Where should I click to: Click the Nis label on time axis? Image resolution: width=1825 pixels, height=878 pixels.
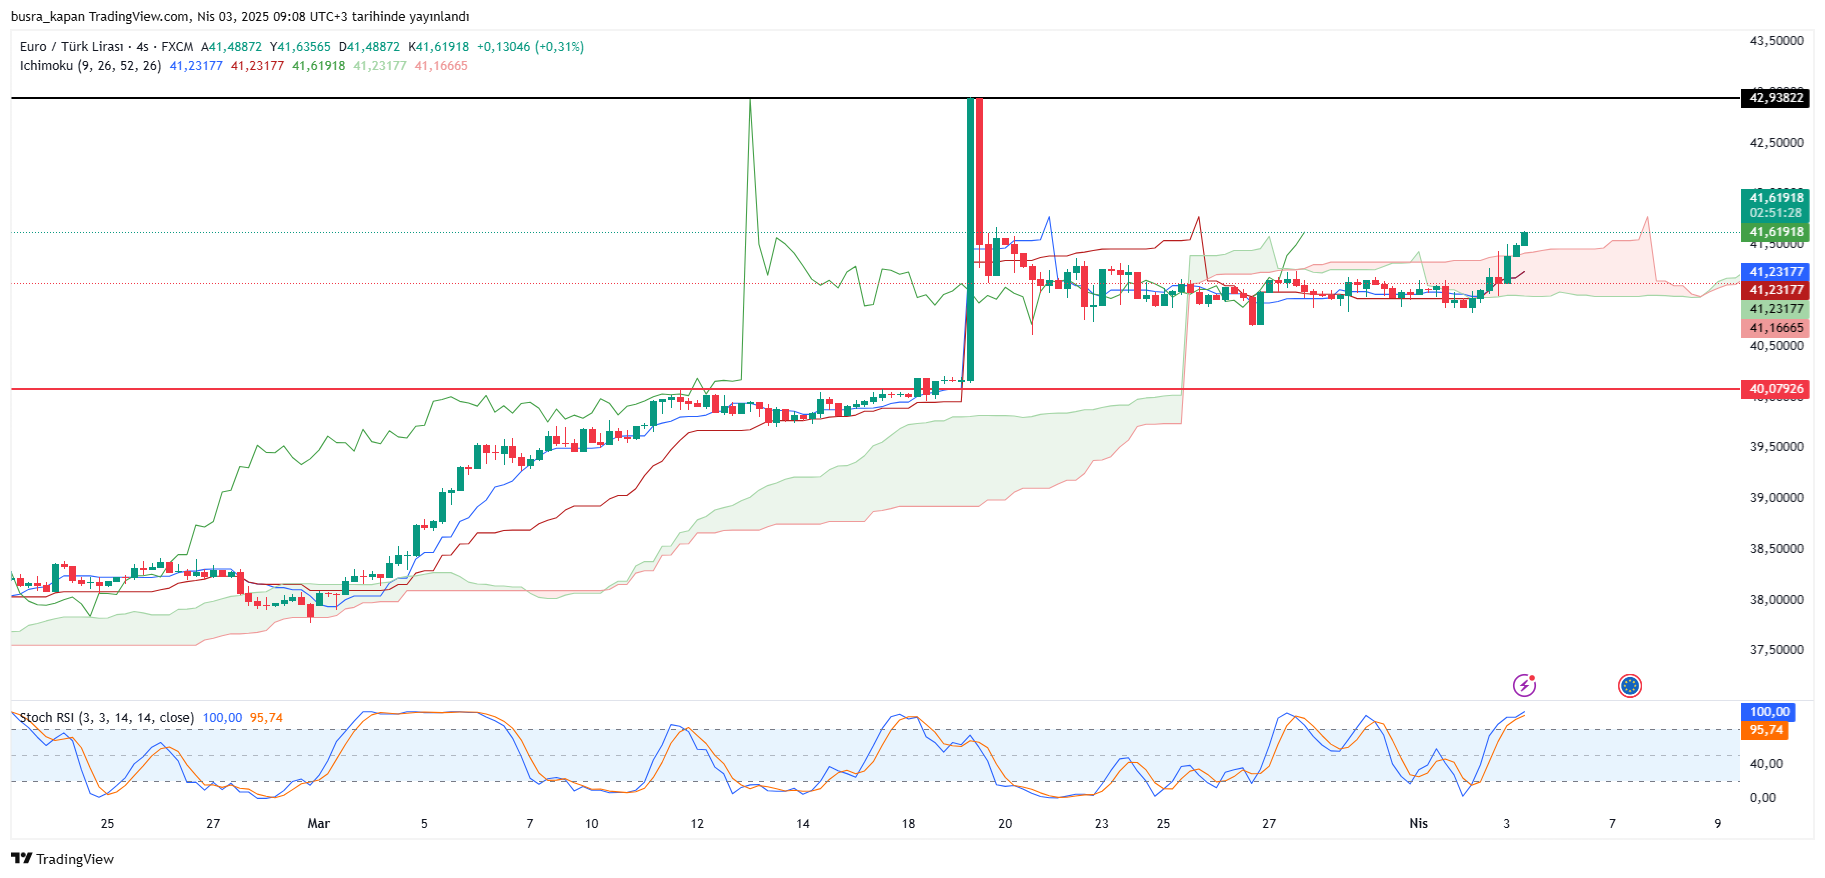point(1418,824)
